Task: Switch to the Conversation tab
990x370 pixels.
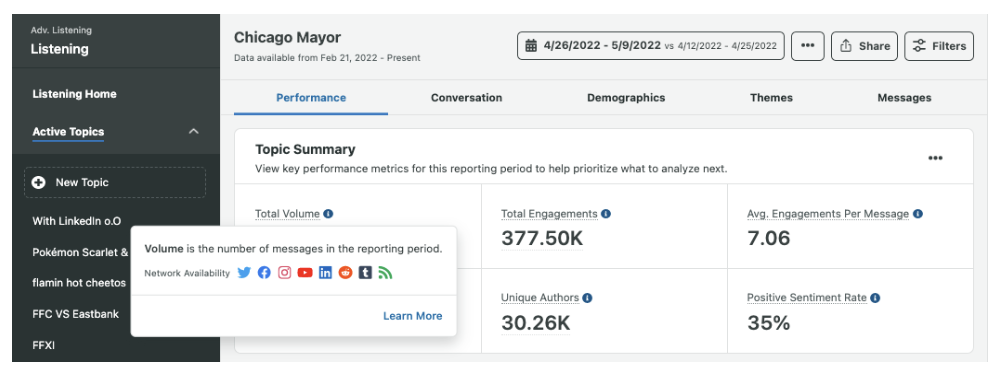Action: [467, 98]
